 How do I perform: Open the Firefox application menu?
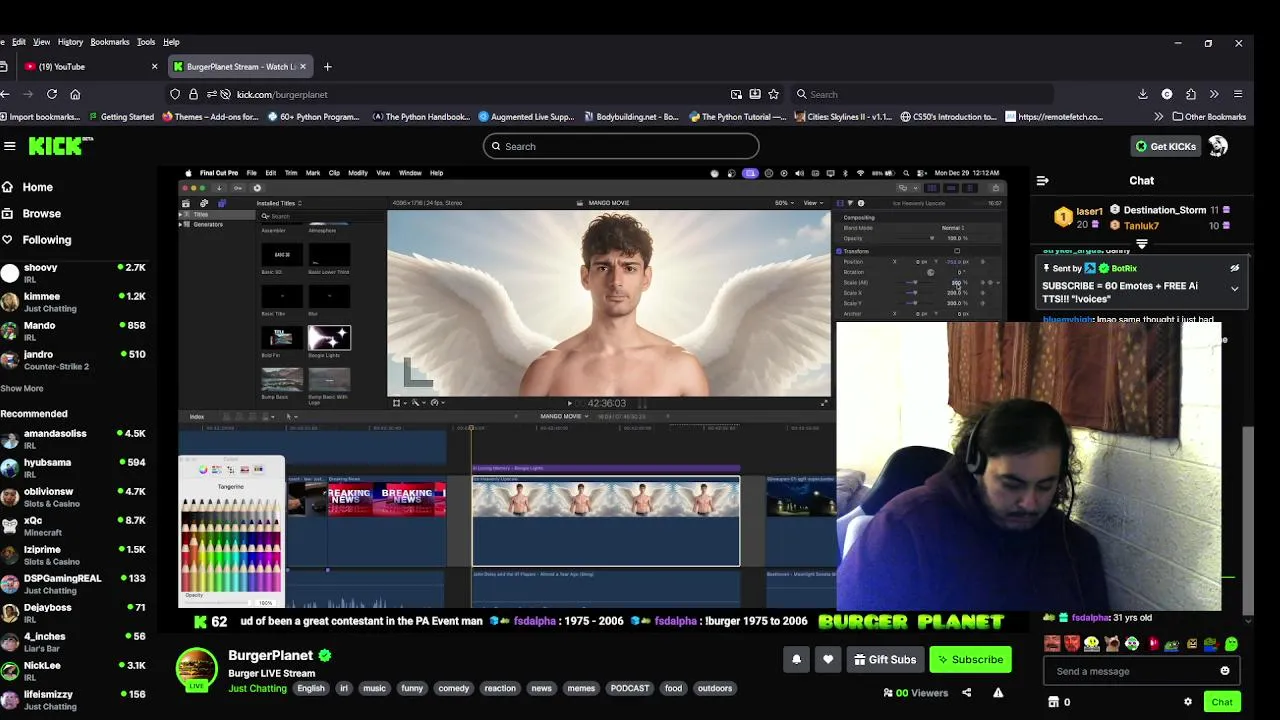(x=1238, y=94)
